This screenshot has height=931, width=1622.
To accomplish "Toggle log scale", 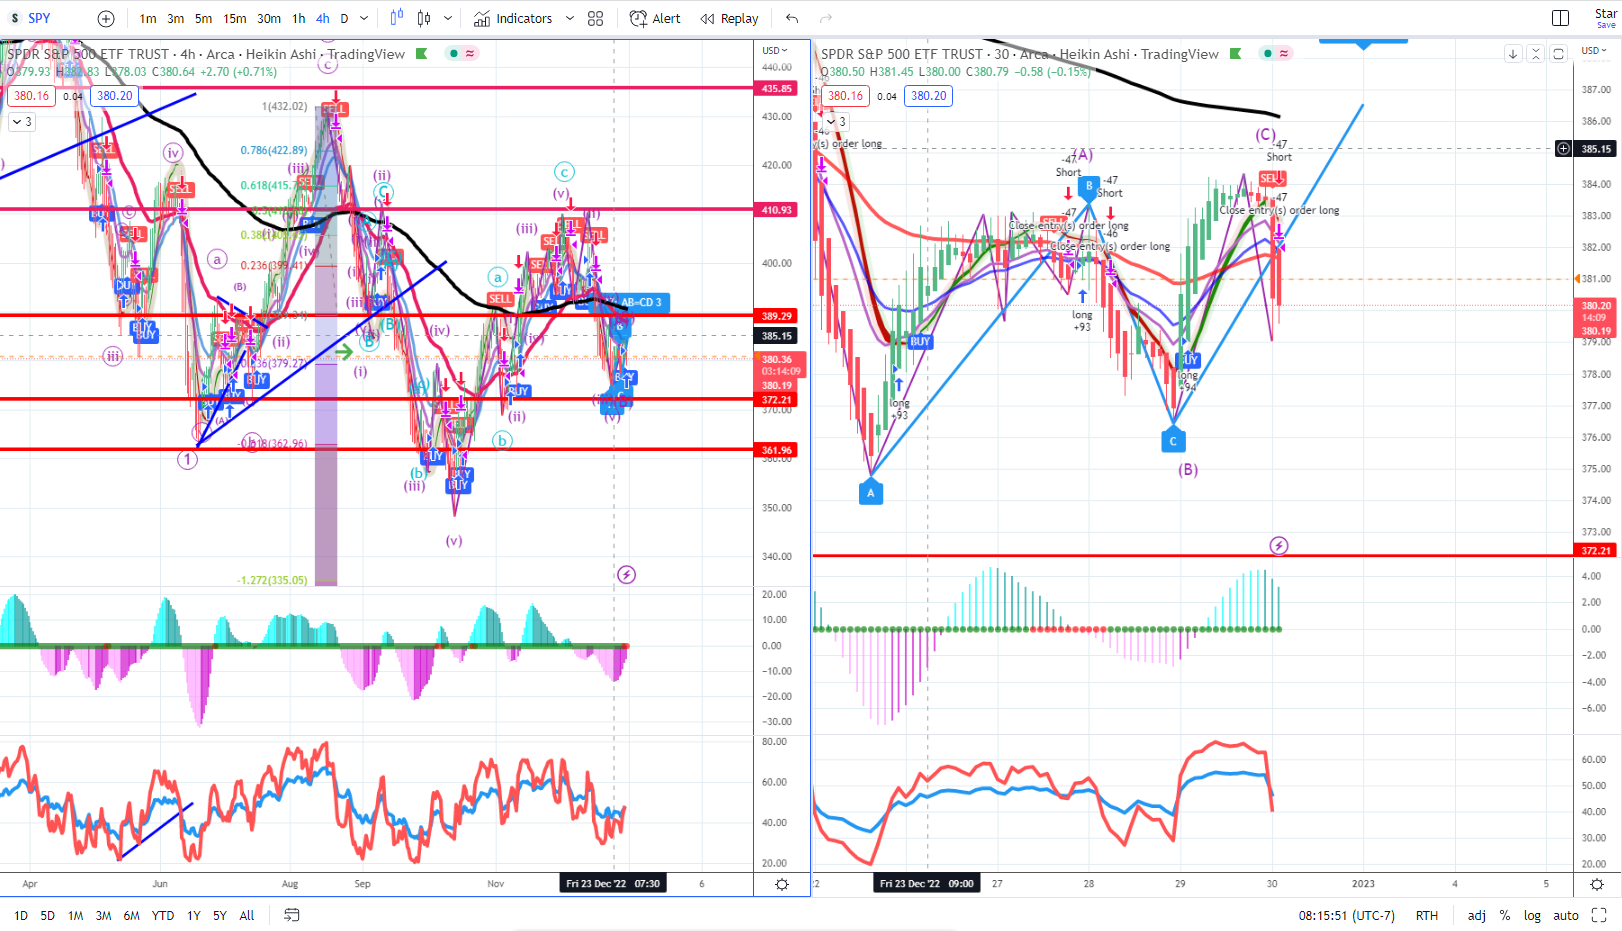I will coord(1532,915).
